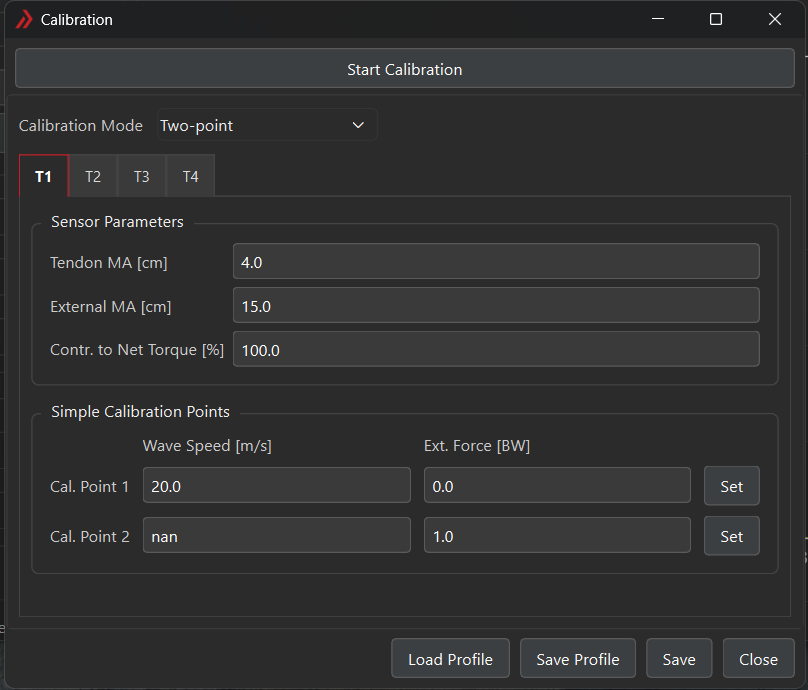Close the window via title bar X
Image resolution: width=808 pixels, height=690 pixels.
775,19
